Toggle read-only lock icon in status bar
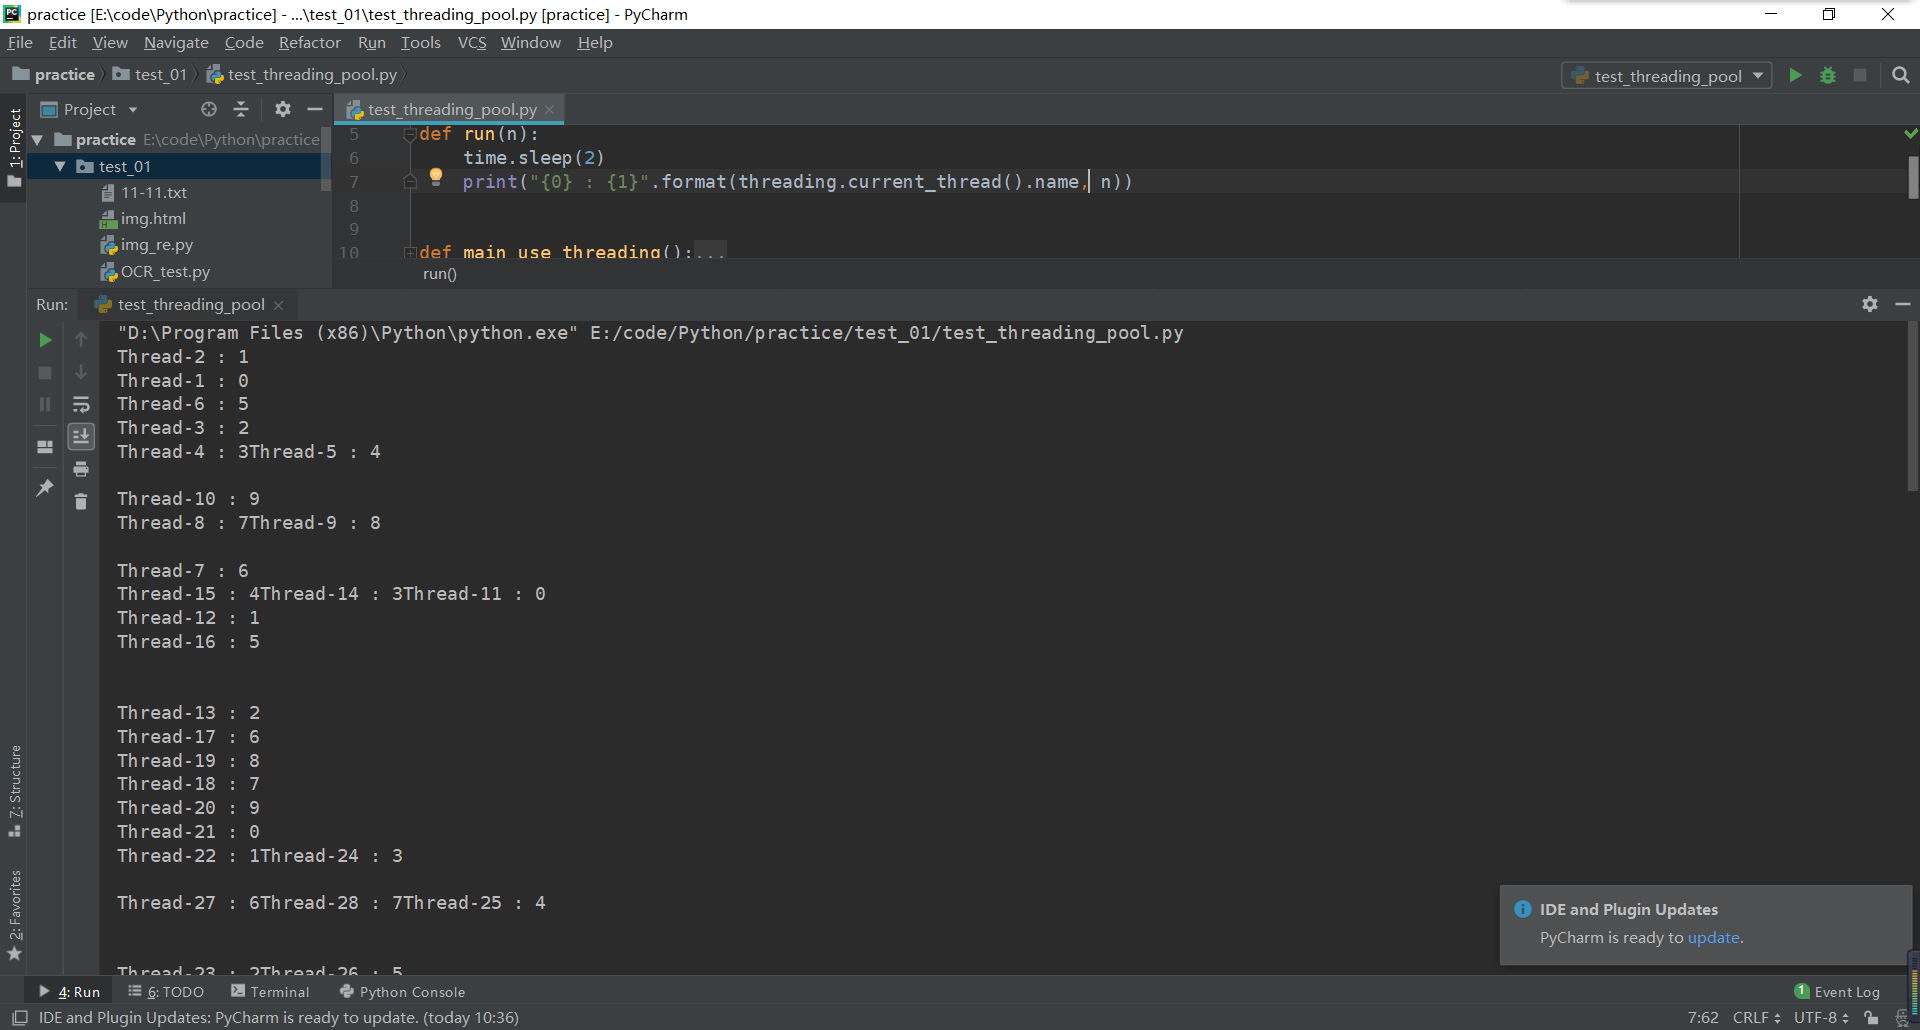This screenshot has width=1920, height=1030. (1871, 1018)
